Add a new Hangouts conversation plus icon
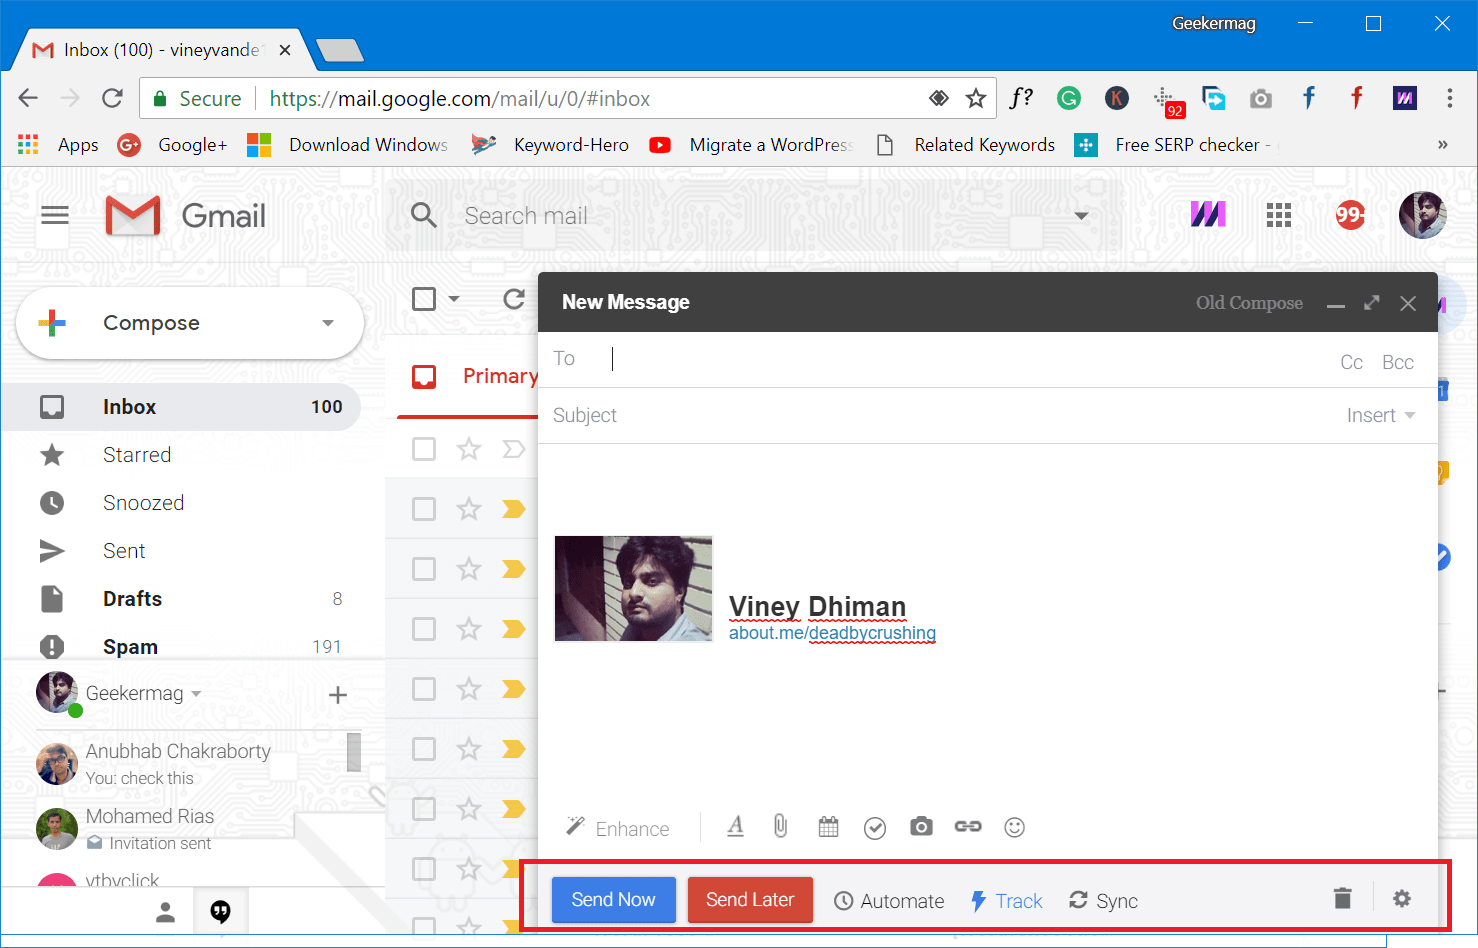The width and height of the screenshot is (1478, 948). [x=338, y=694]
